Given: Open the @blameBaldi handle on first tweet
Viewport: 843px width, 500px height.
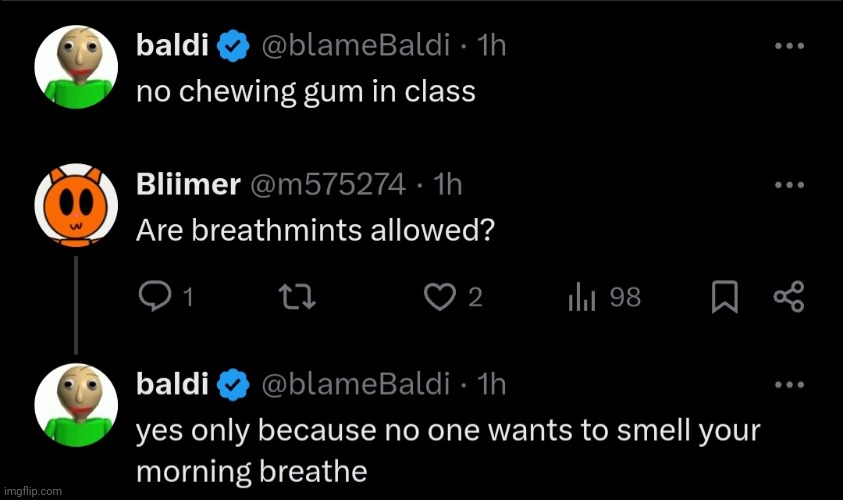Looking at the screenshot, I should [x=355, y=45].
